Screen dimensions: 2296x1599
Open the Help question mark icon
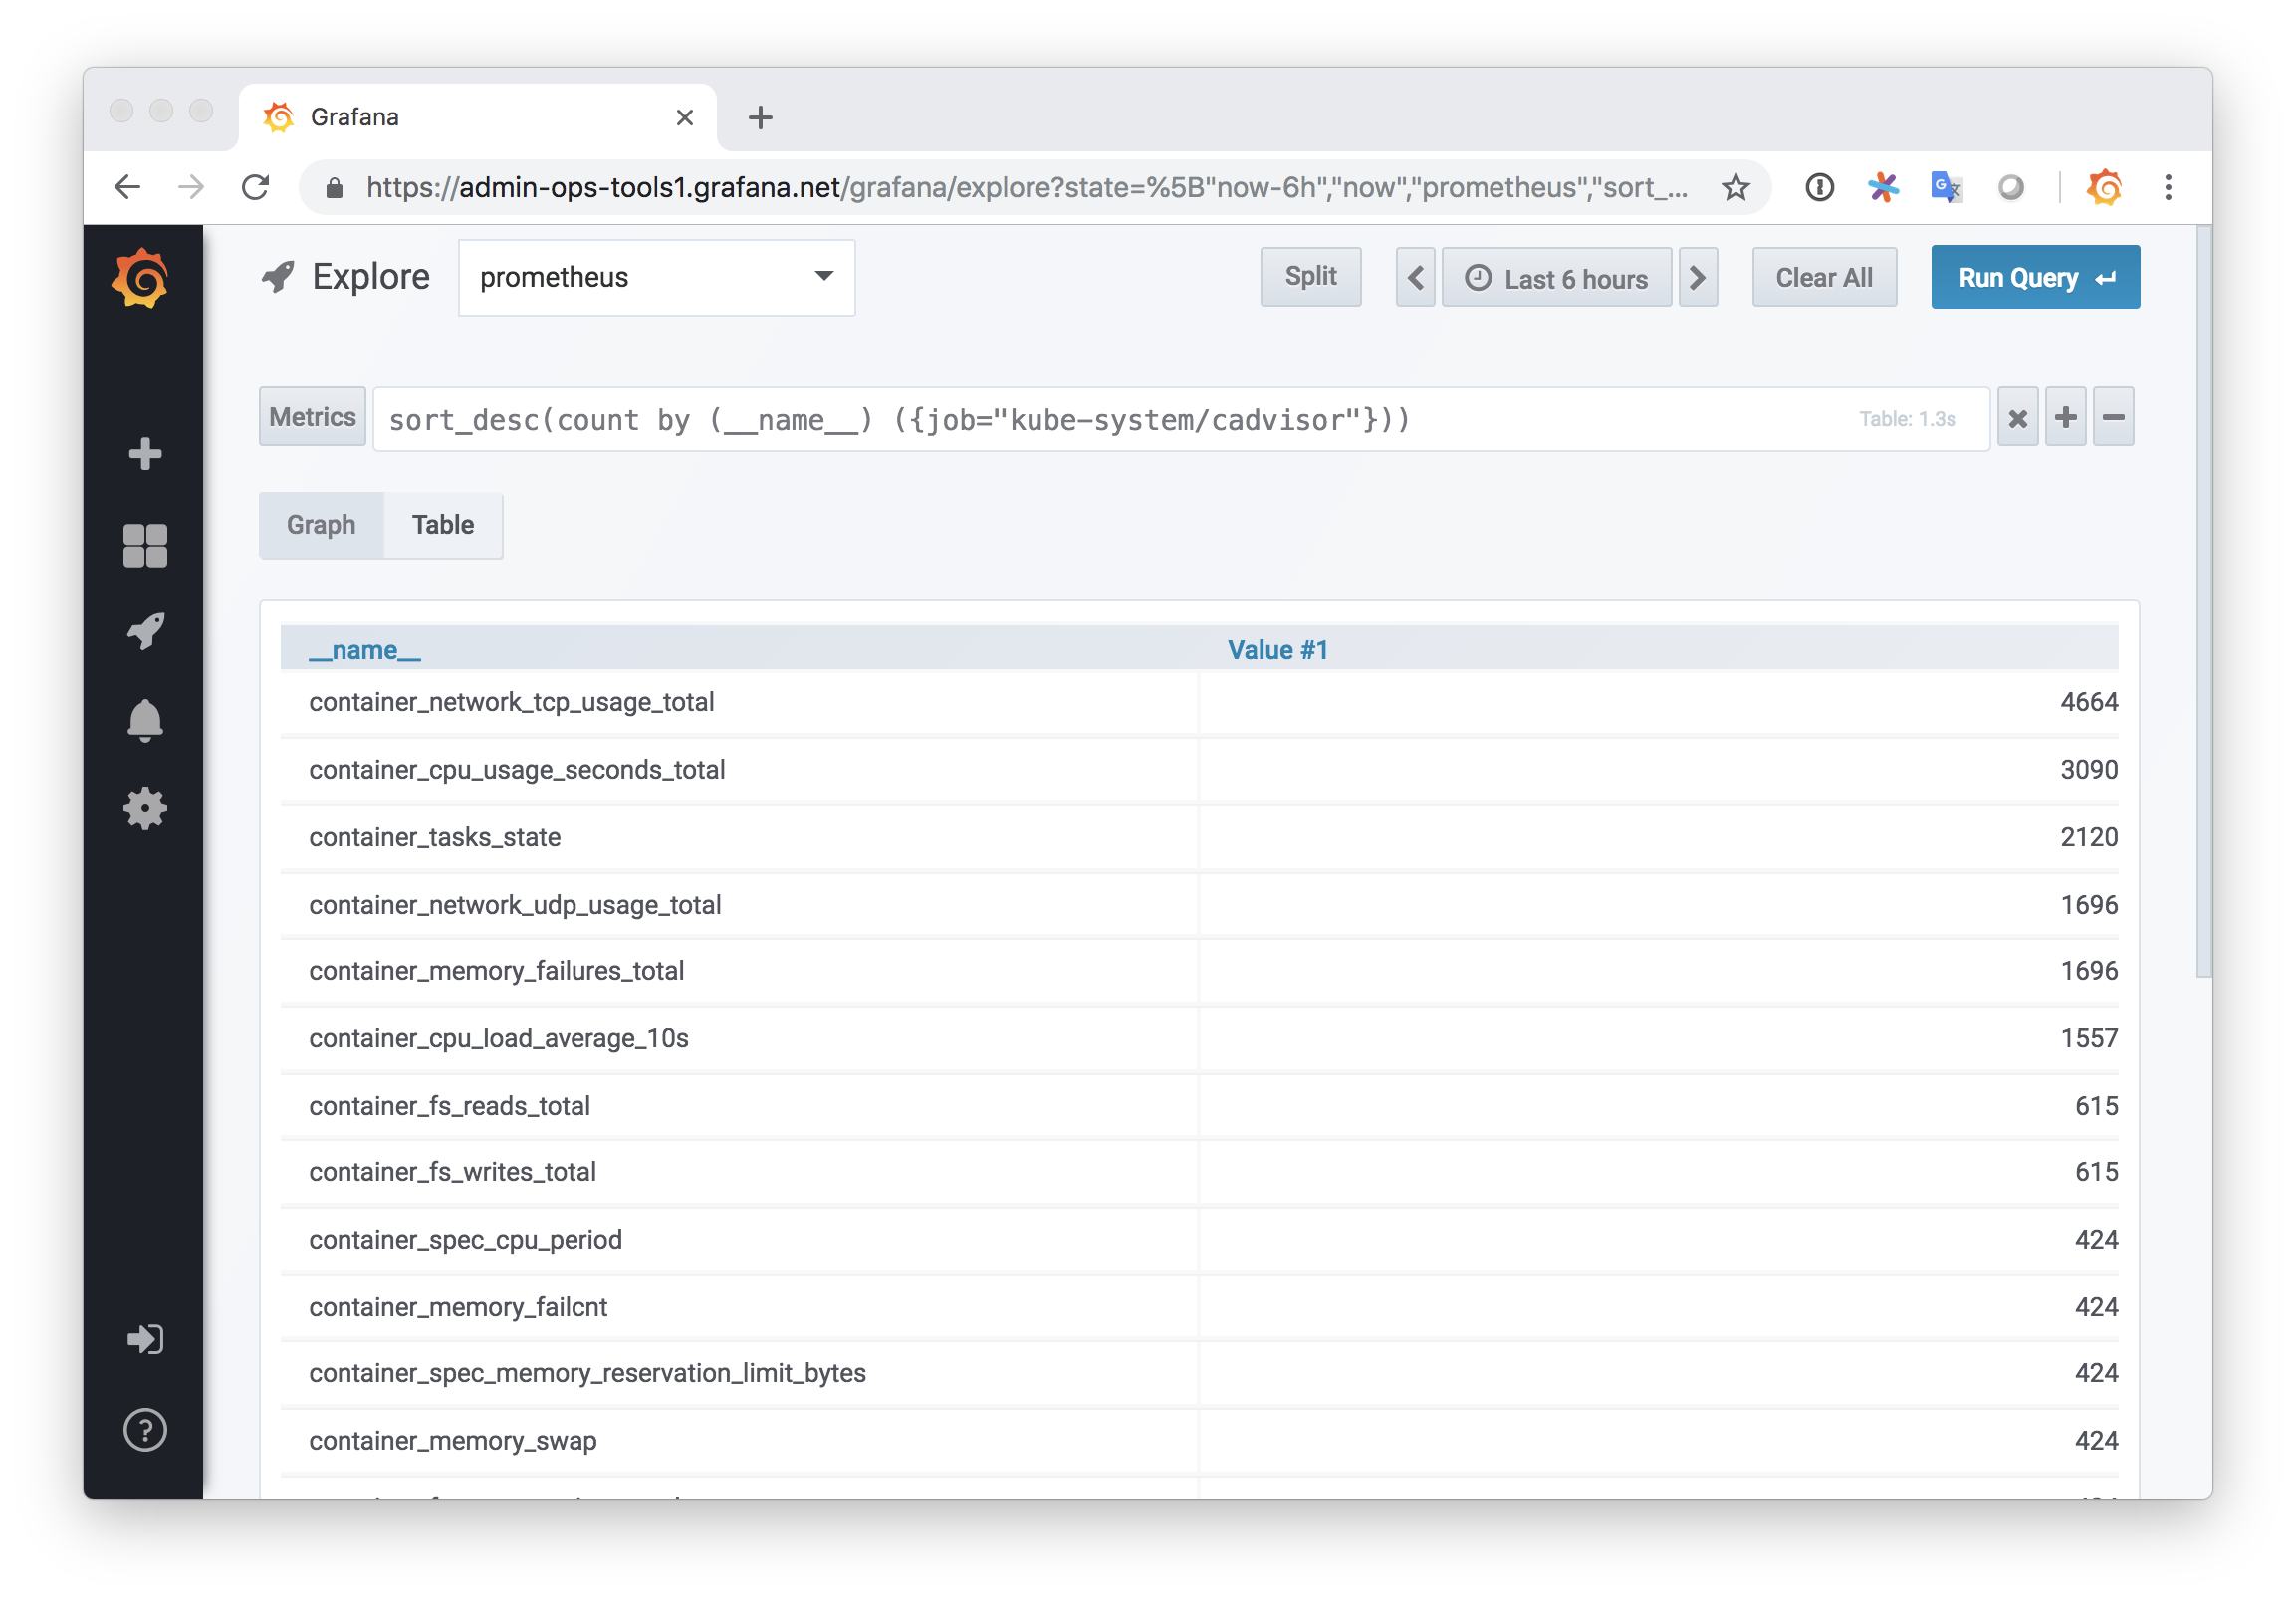point(145,1430)
